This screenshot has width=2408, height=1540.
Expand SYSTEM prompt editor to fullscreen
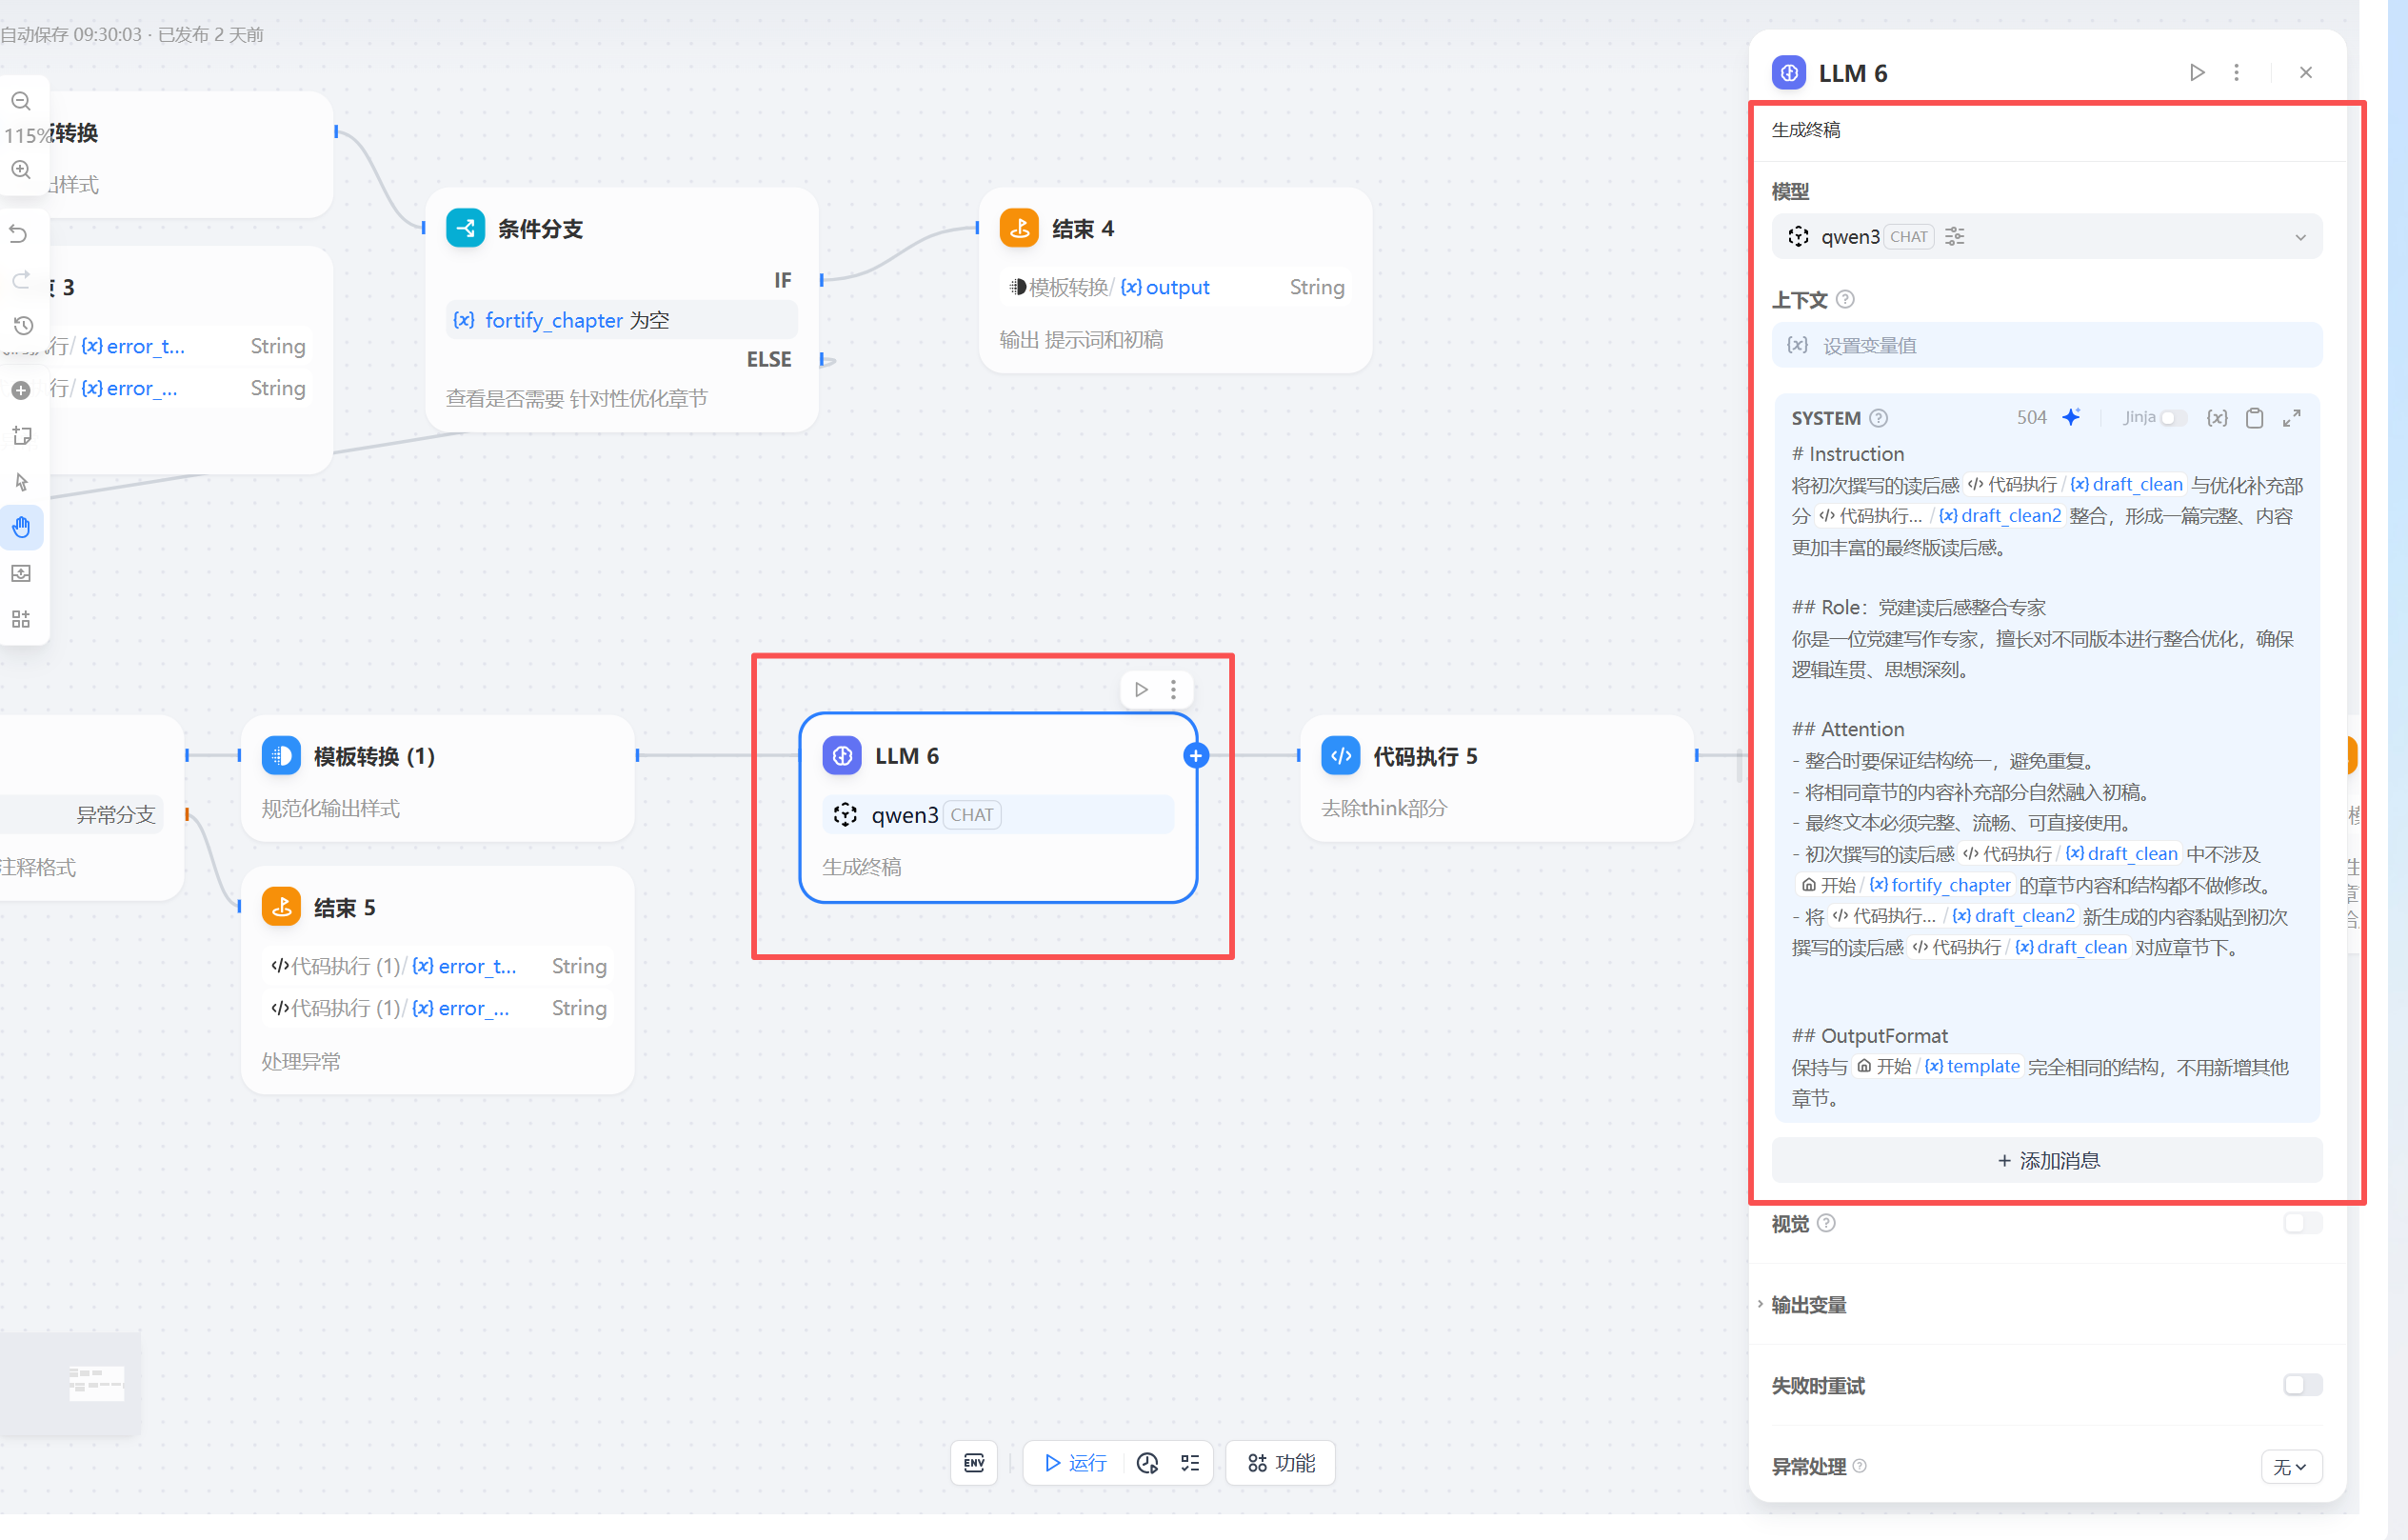[x=2292, y=418]
